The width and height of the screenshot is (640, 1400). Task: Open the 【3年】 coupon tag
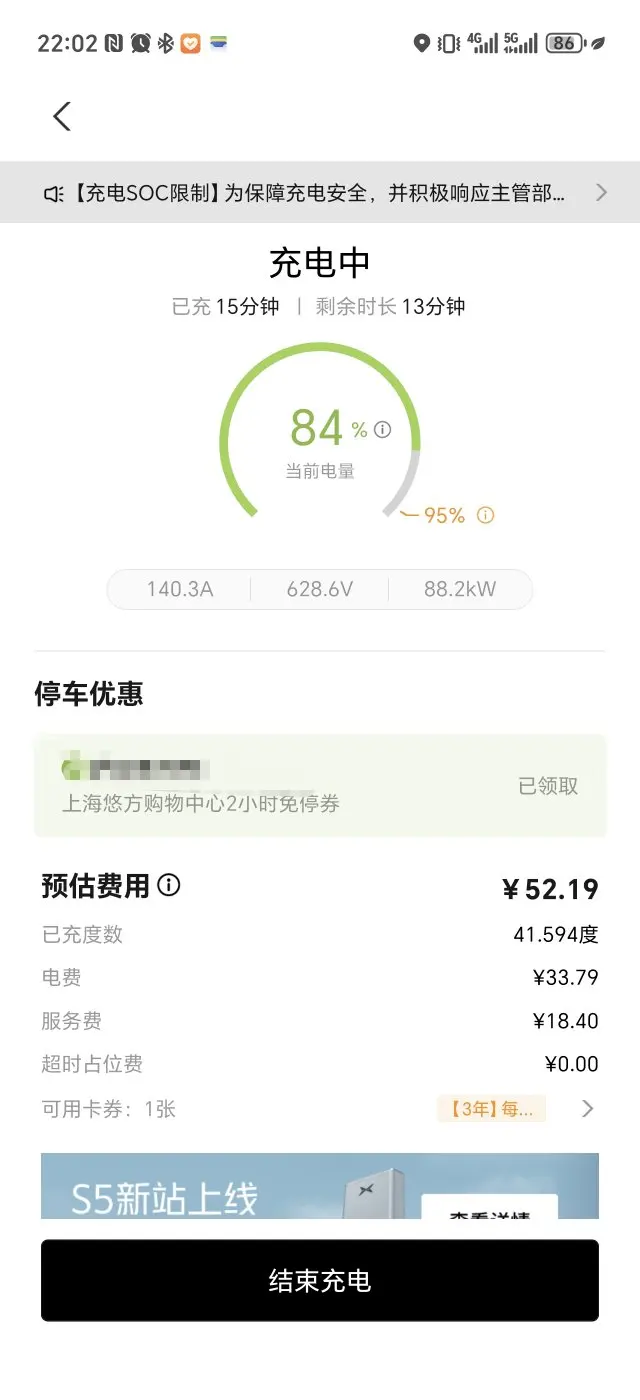pyautogui.click(x=491, y=1108)
